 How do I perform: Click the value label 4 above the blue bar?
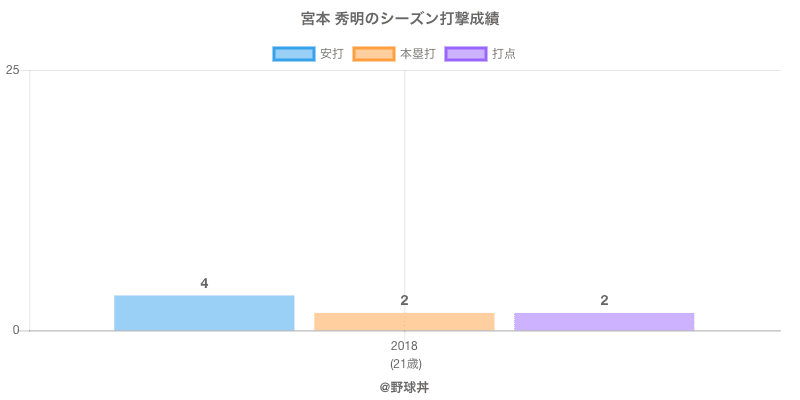(204, 284)
